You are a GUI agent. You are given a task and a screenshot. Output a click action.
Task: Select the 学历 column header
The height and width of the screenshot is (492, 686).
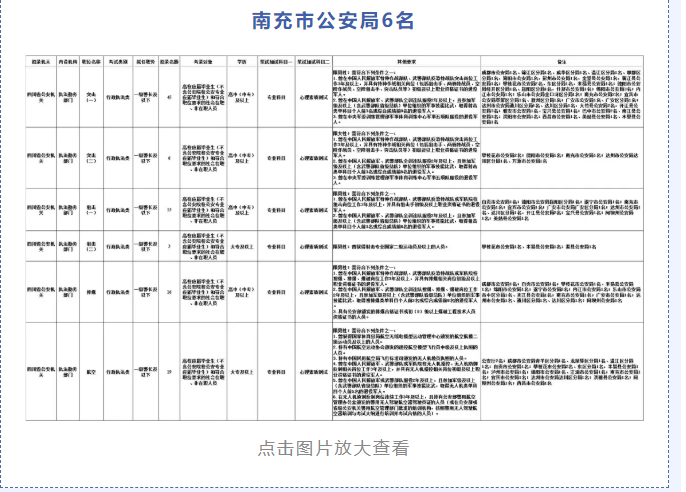[241, 60]
